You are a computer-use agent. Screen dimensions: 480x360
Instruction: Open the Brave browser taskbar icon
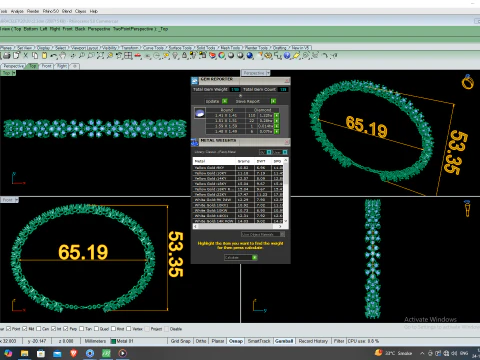pos(74,353)
